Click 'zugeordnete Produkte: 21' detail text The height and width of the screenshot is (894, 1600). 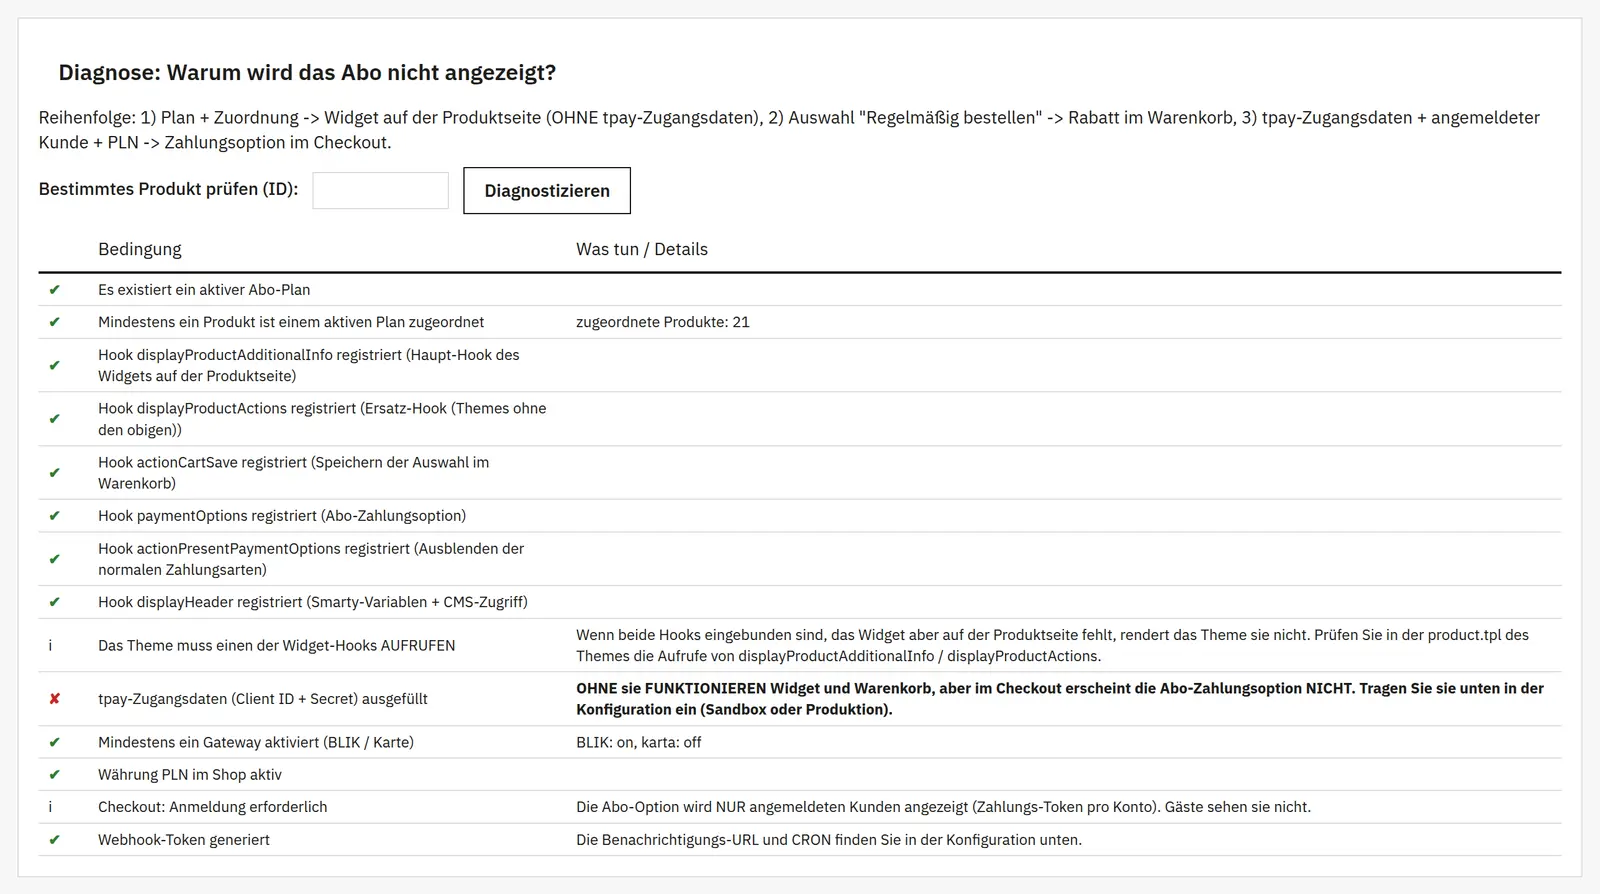663,322
